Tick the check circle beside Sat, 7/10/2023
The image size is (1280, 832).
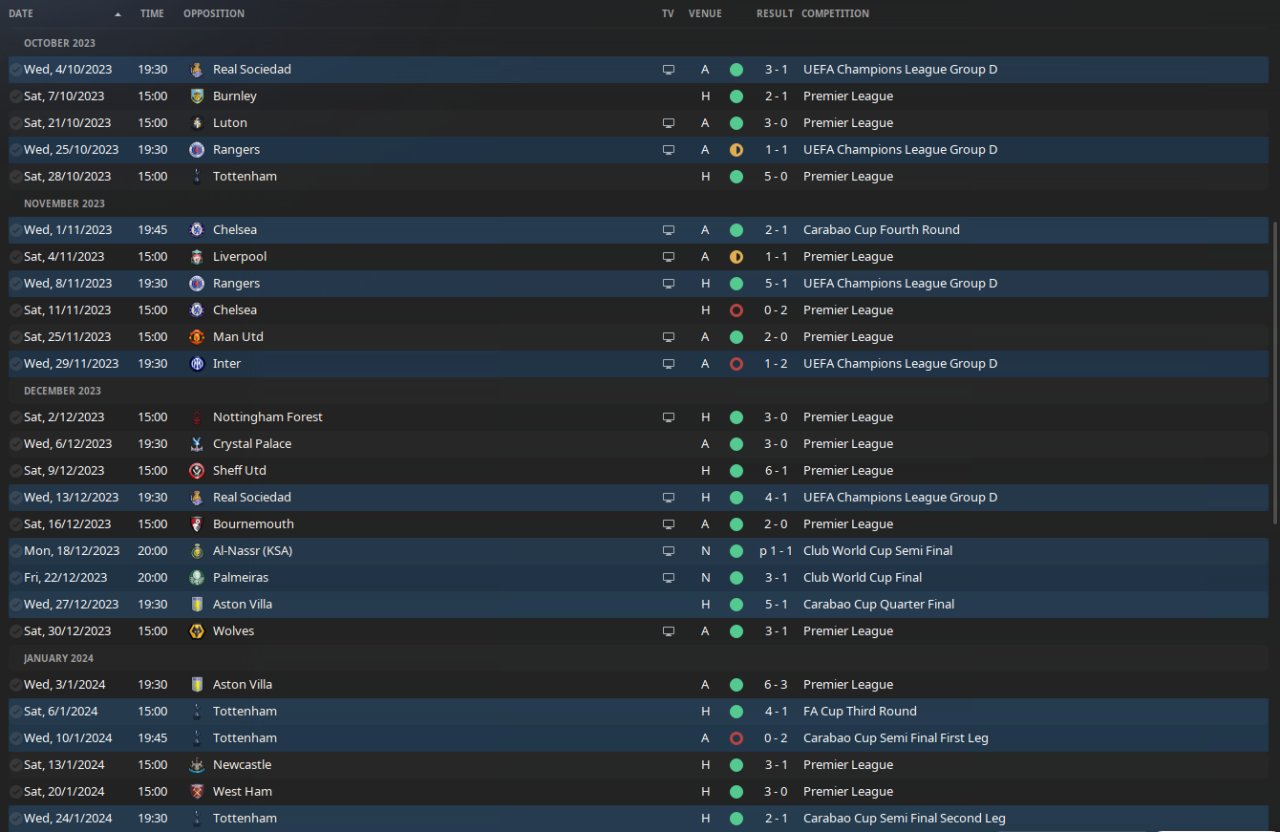click(x=15, y=97)
